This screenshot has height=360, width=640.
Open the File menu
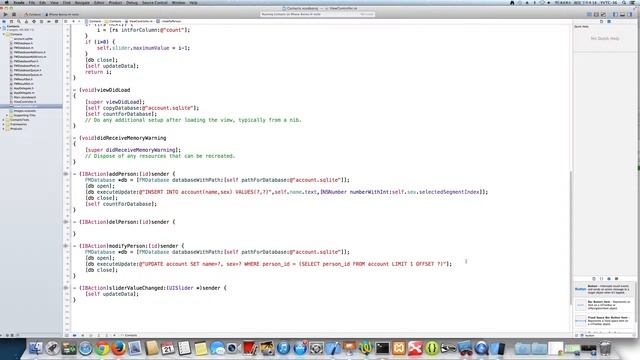click(x=31, y=2)
